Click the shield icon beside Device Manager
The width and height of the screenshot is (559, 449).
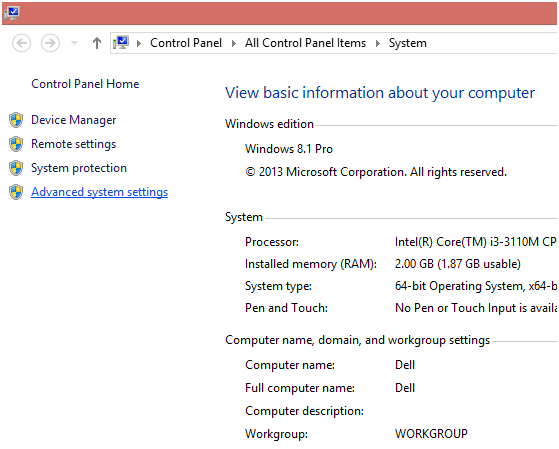click(16, 120)
